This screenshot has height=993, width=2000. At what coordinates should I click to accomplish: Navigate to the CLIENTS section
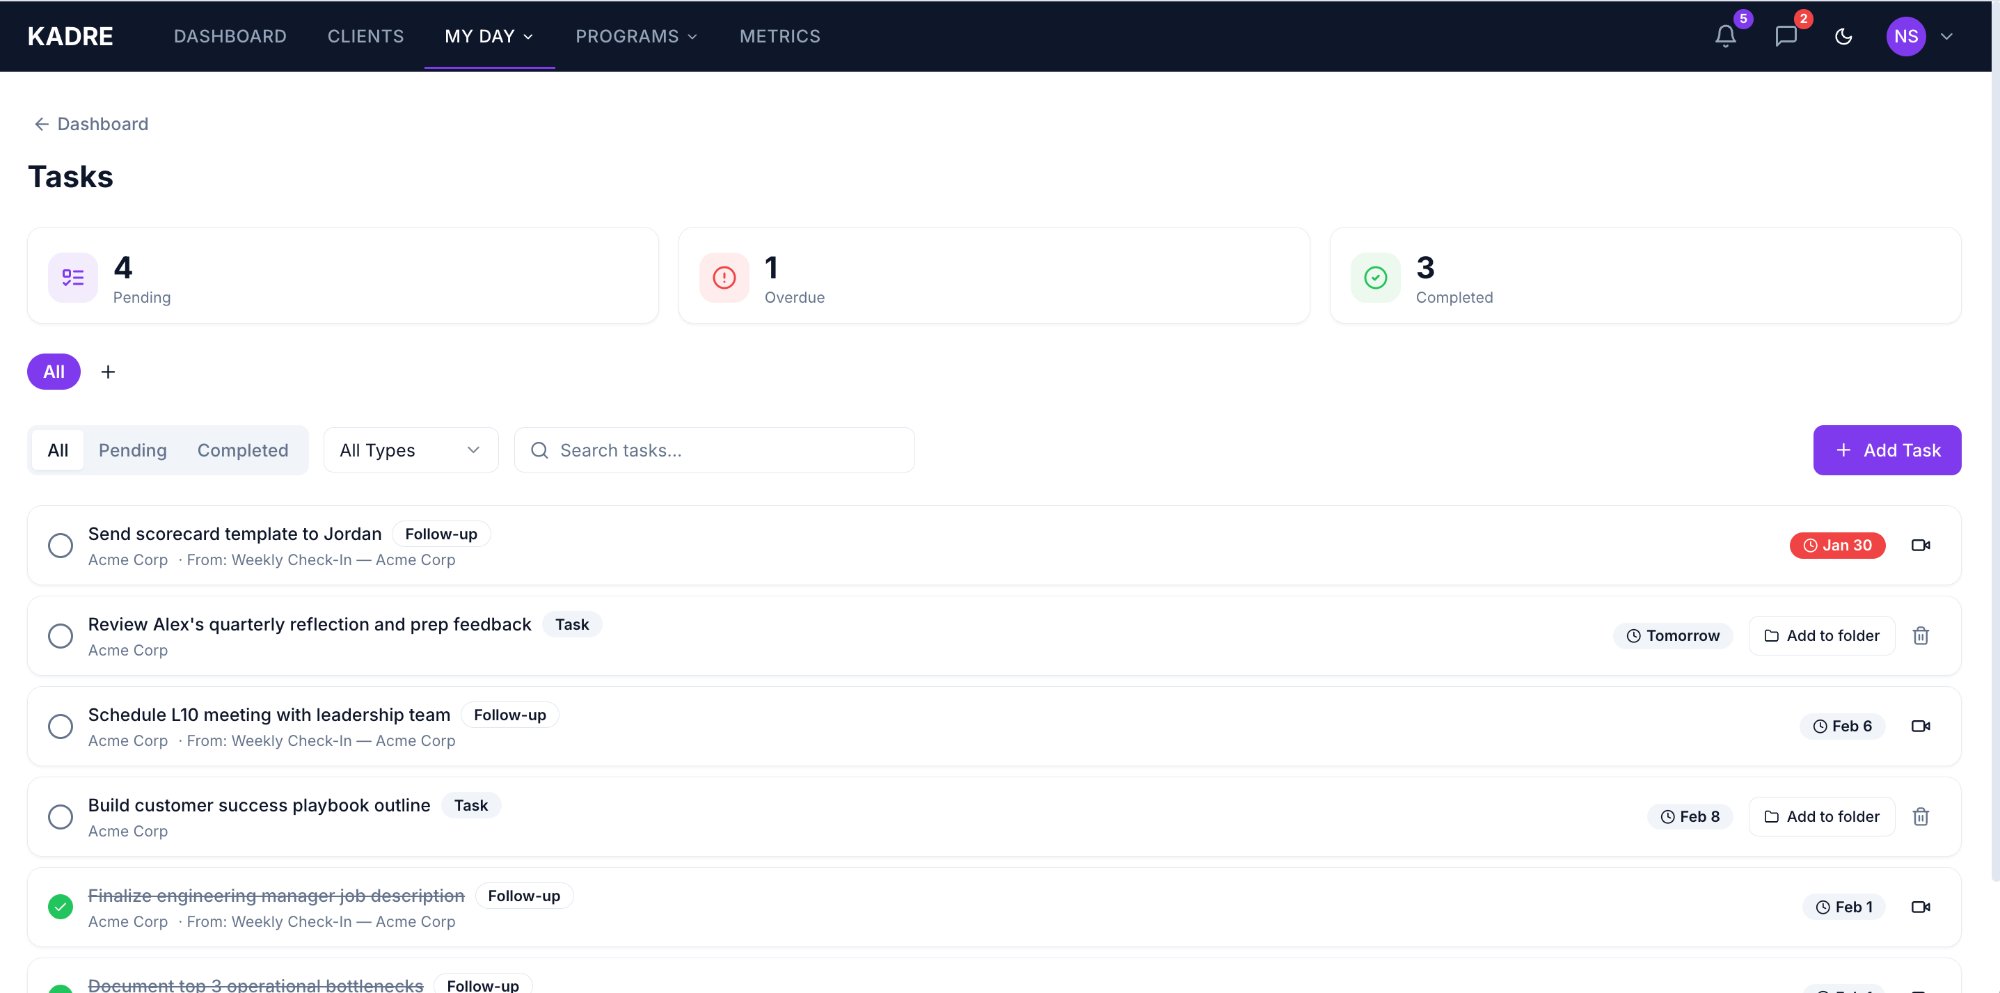pyautogui.click(x=365, y=36)
